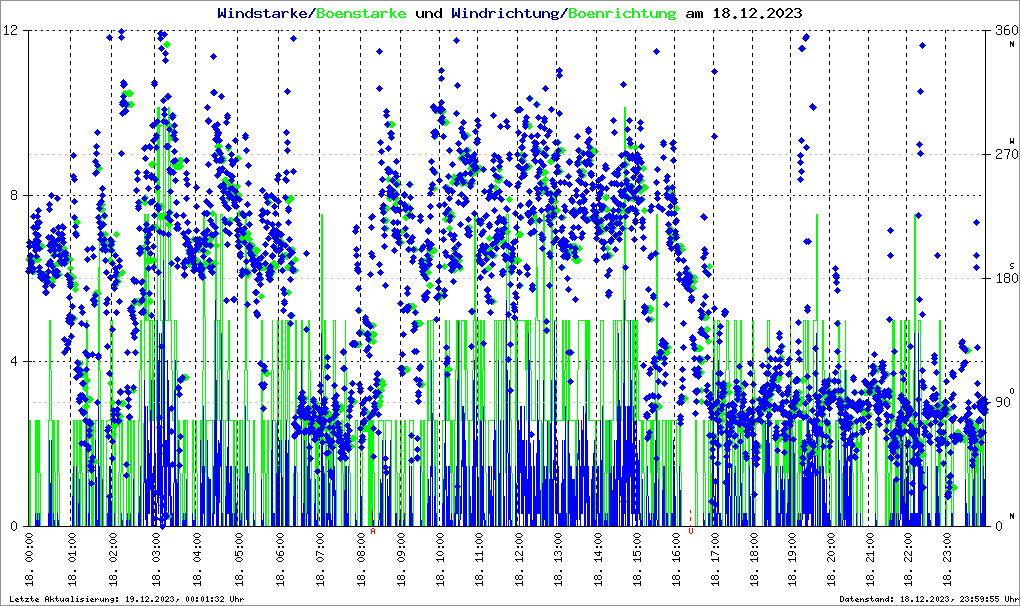Viewport: 1020px width, 606px height.
Task: Click the red sunrise marker 'A' on the time axis
Action: [373, 531]
